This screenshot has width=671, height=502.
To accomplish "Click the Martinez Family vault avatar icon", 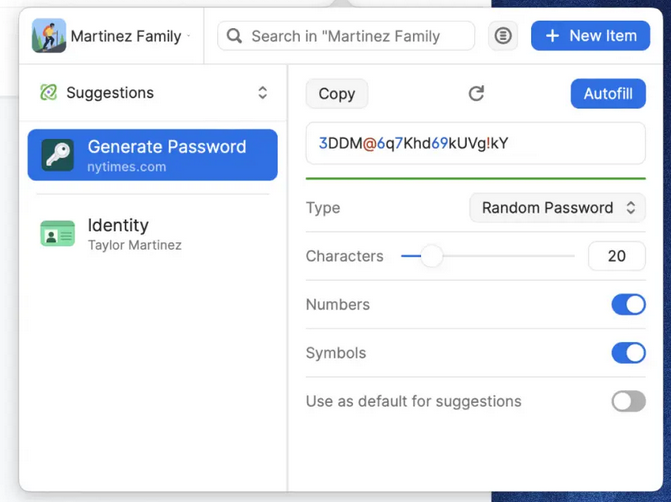I will click(x=49, y=36).
